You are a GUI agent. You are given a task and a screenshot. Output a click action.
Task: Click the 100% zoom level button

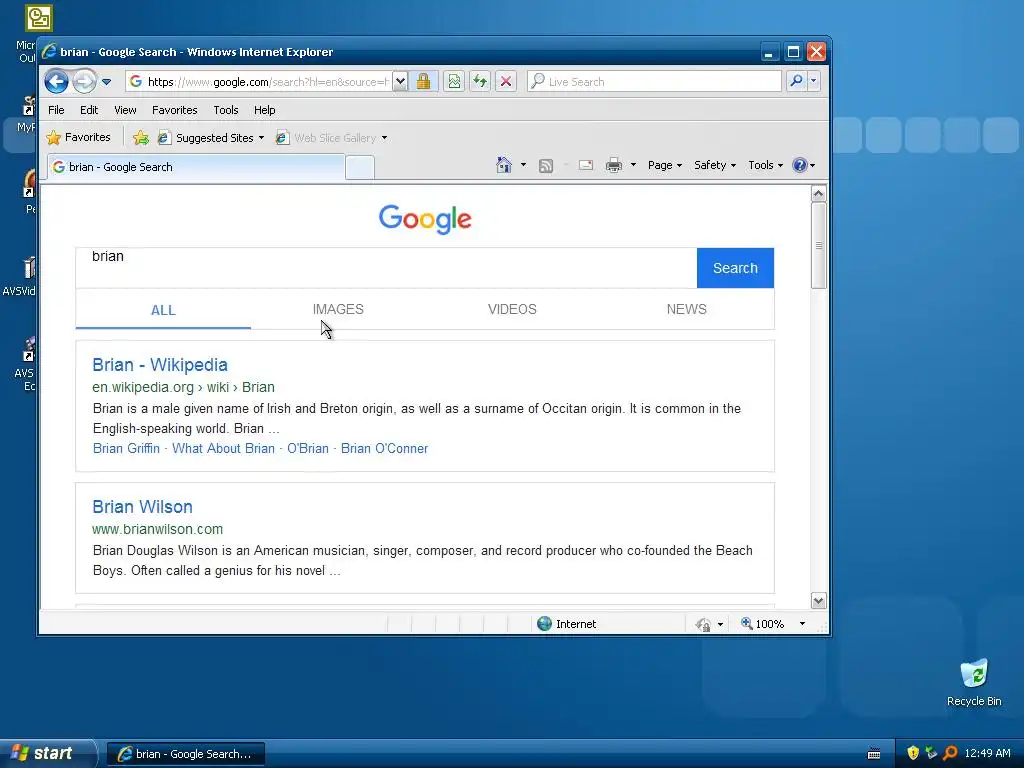click(x=762, y=624)
